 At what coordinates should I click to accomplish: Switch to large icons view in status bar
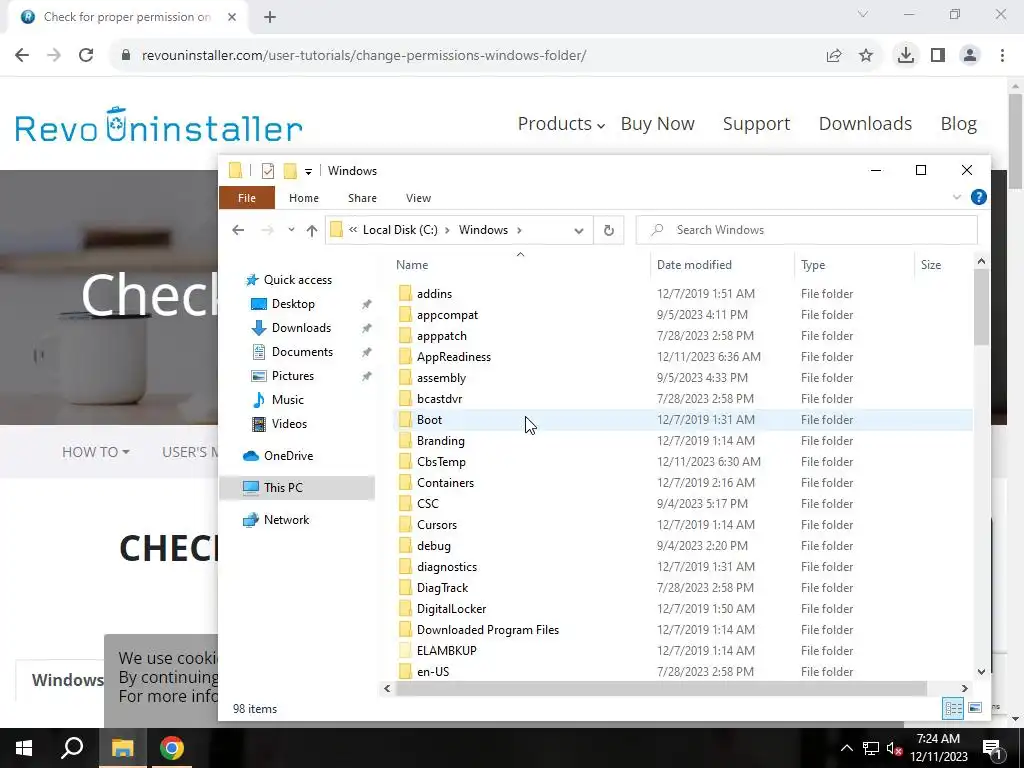[974, 709]
